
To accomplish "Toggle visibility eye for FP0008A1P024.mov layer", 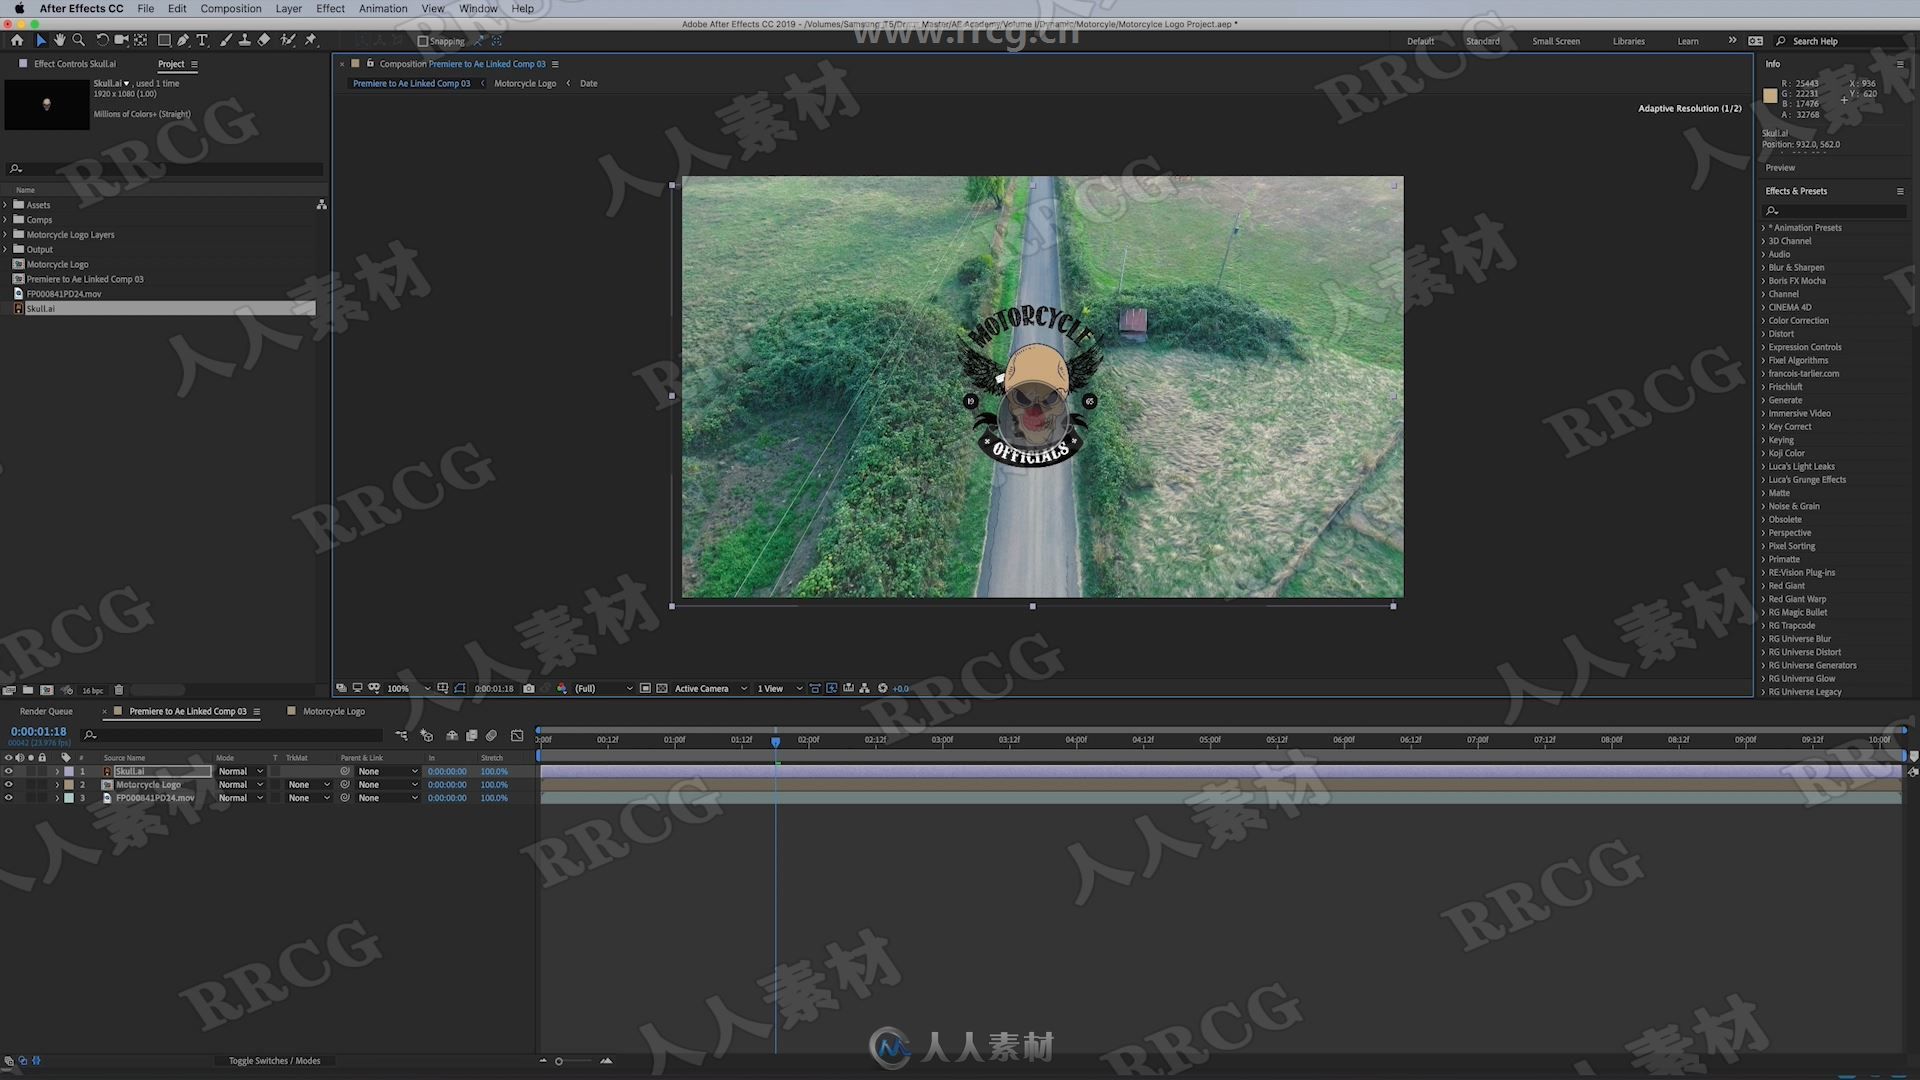I will (x=9, y=798).
